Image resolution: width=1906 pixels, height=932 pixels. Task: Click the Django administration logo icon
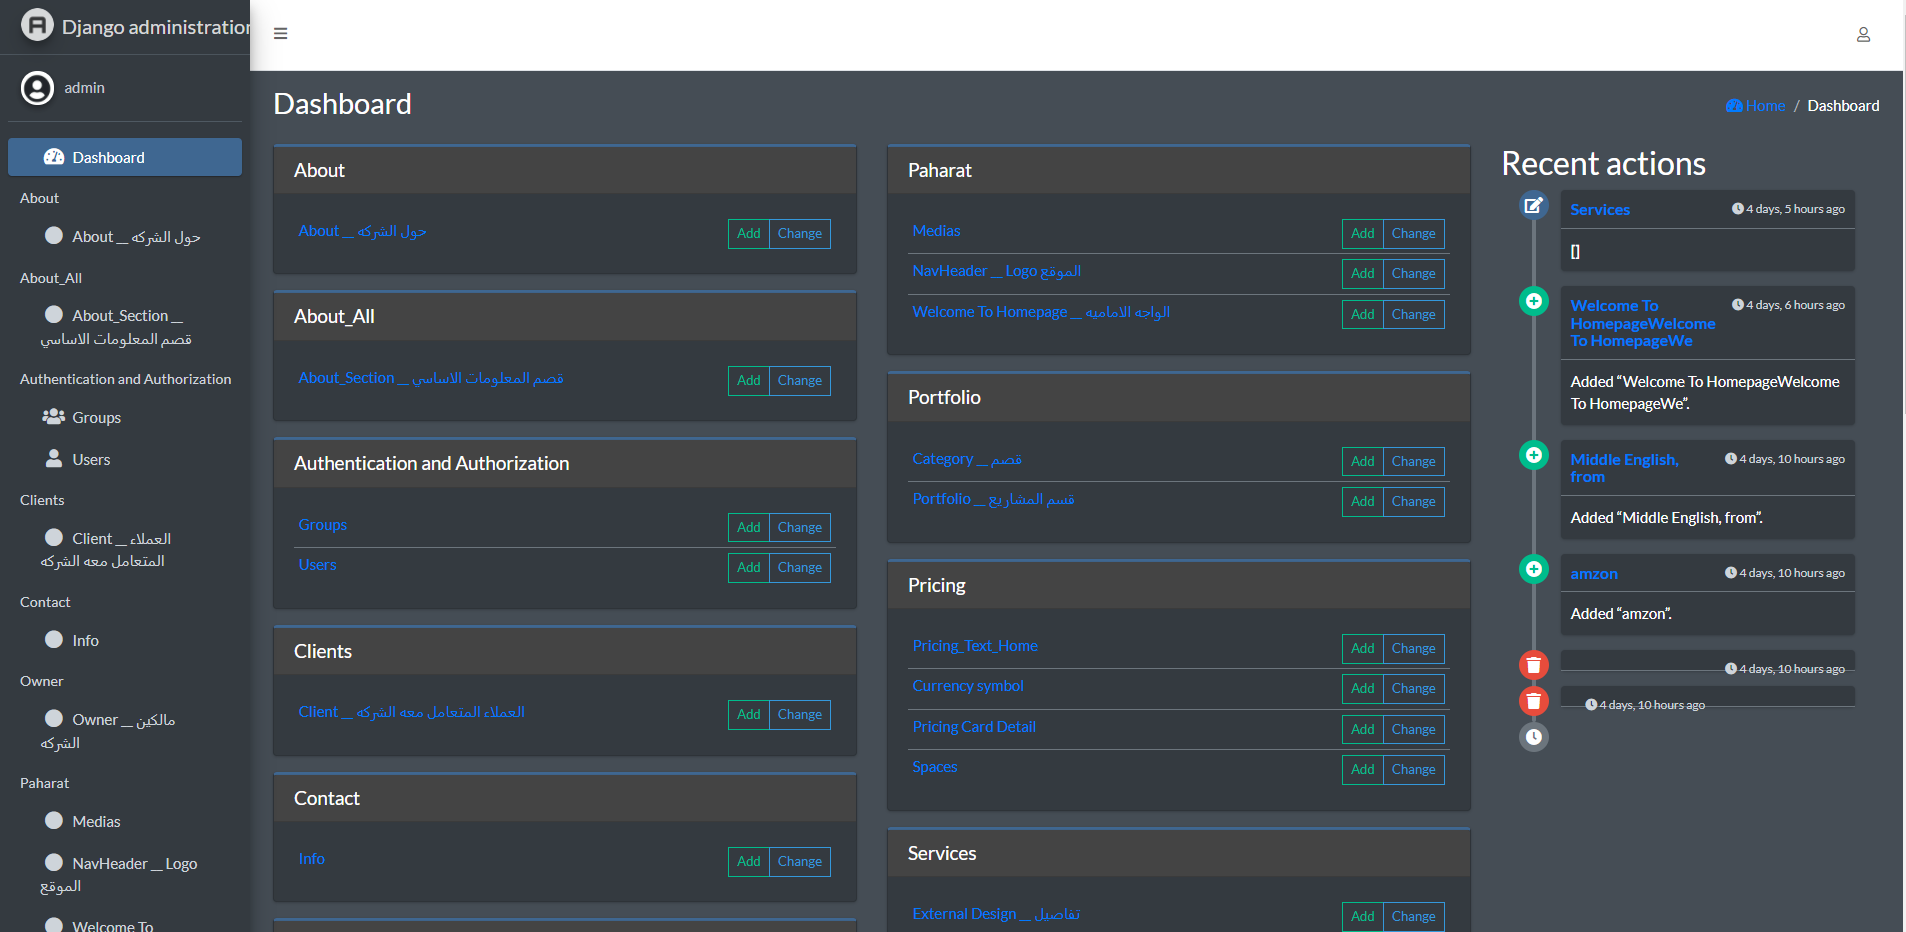[x=37, y=25]
